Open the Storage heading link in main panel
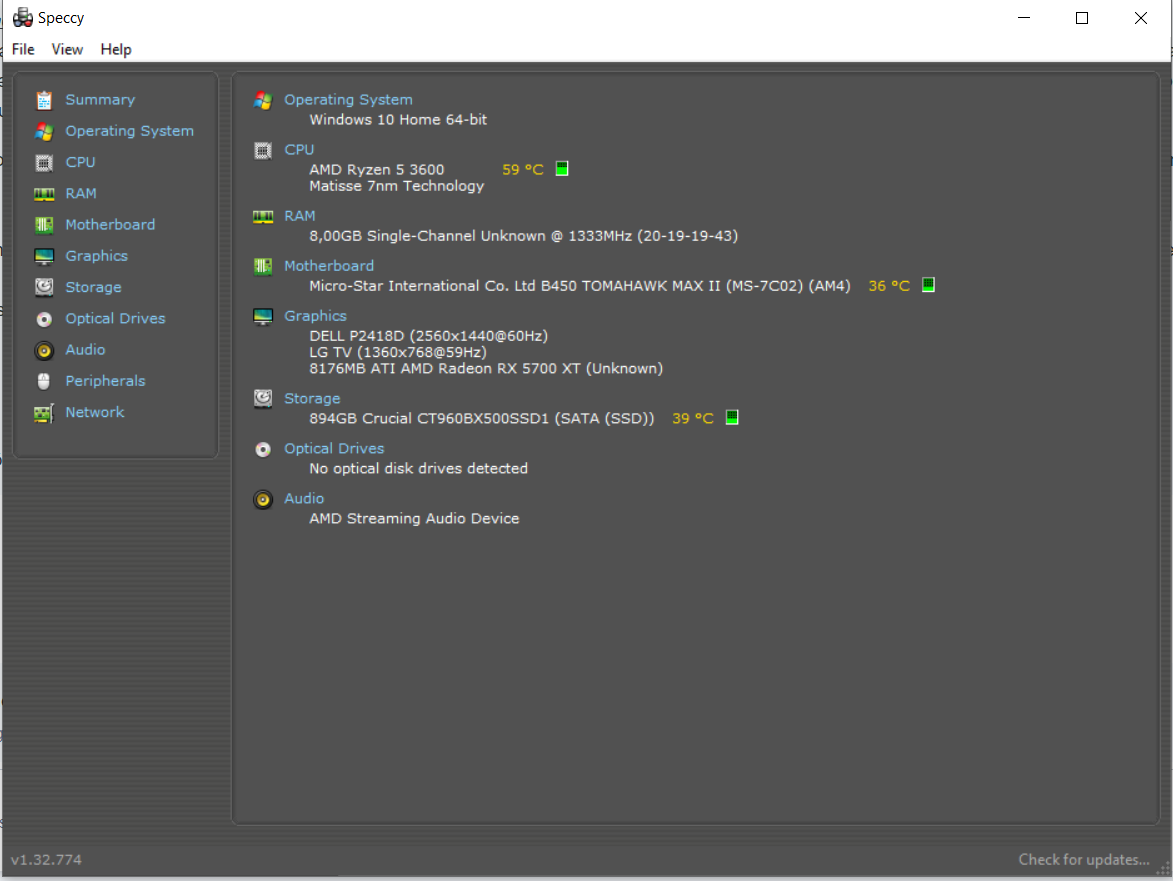The height and width of the screenshot is (881, 1173). pyautogui.click(x=312, y=399)
